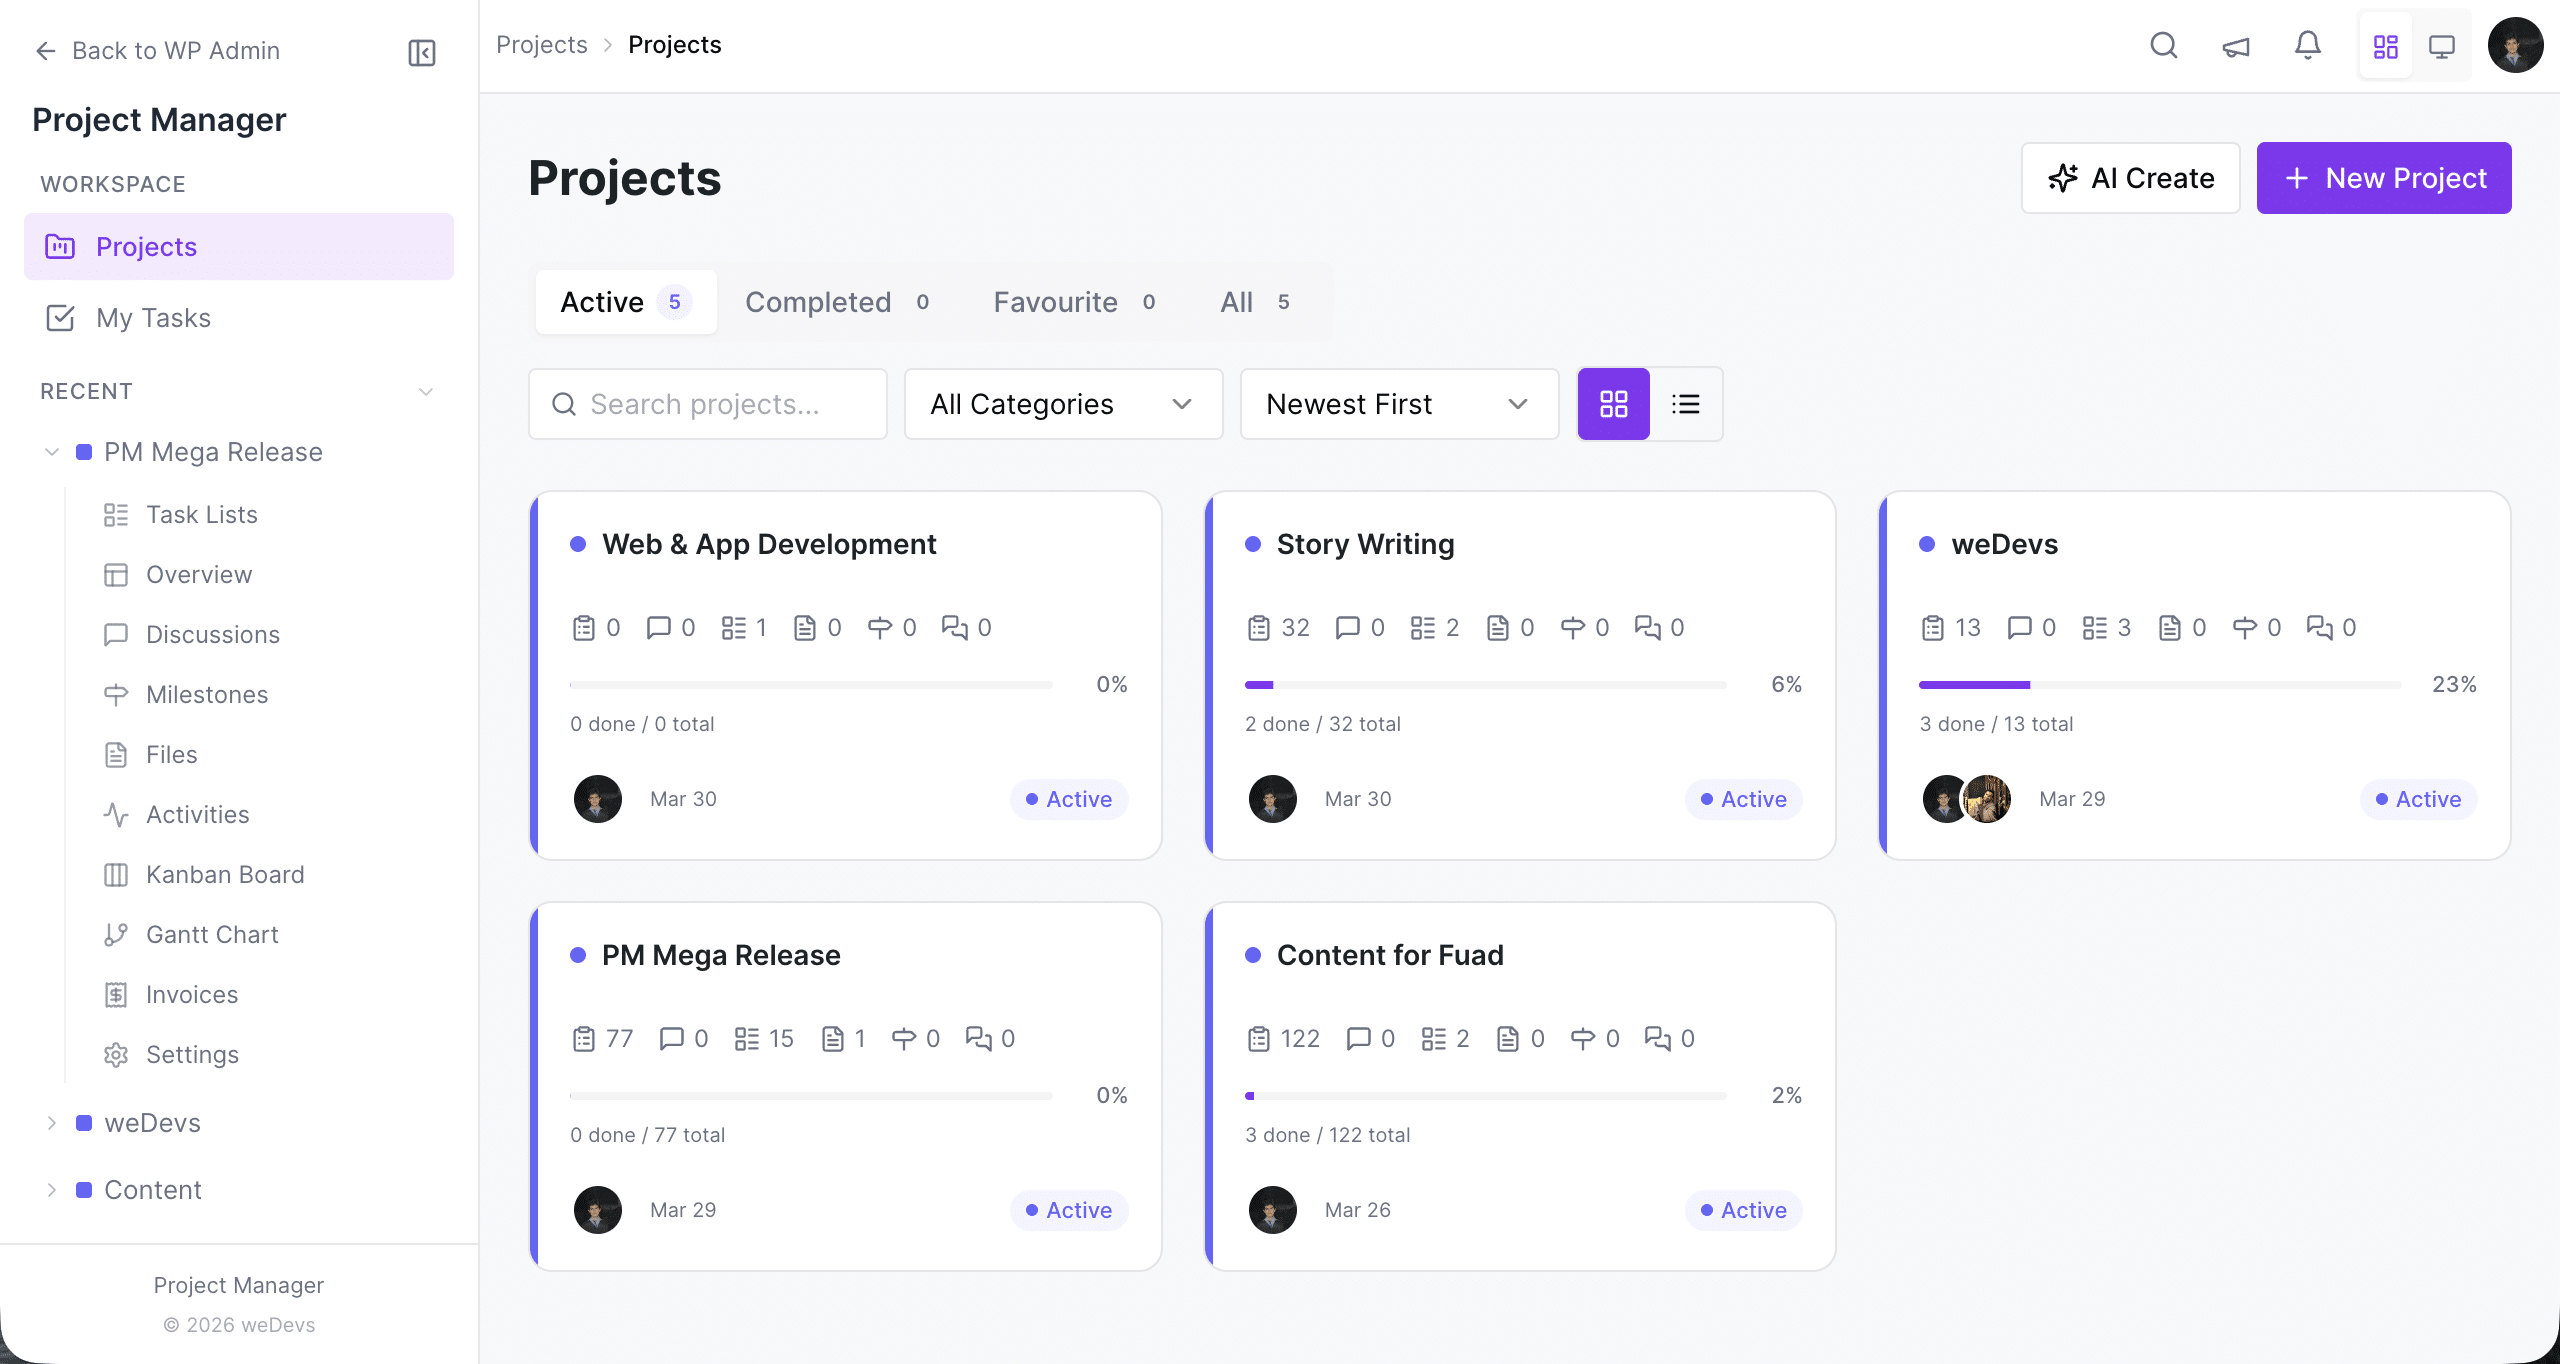Click task lists icon on PM Mega Release card
The width and height of the screenshot is (2560, 1364).
(747, 1039)
